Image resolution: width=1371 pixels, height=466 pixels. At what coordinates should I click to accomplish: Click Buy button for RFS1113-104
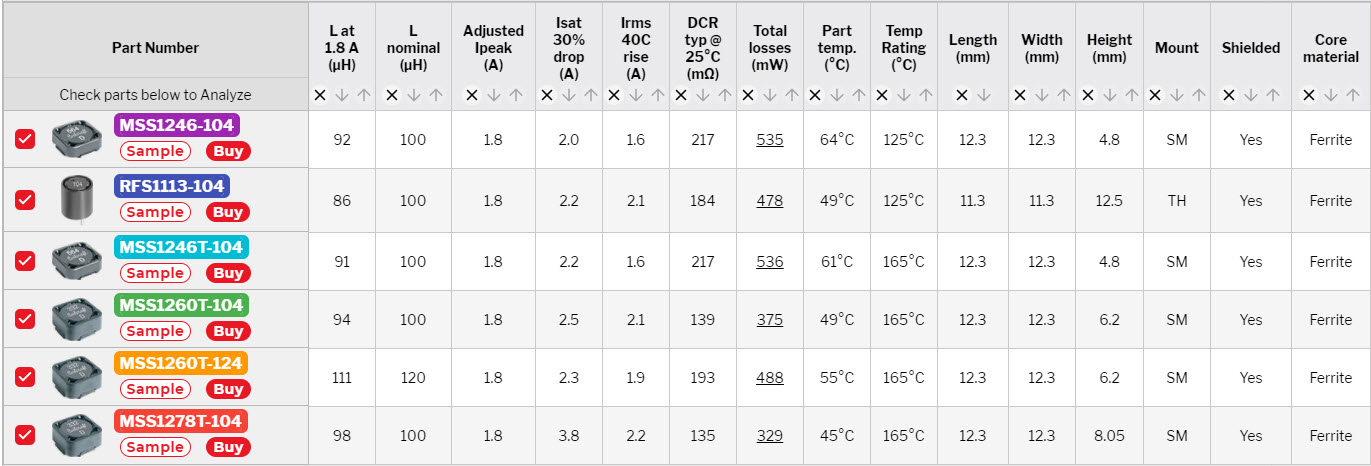tap(228, 212)
